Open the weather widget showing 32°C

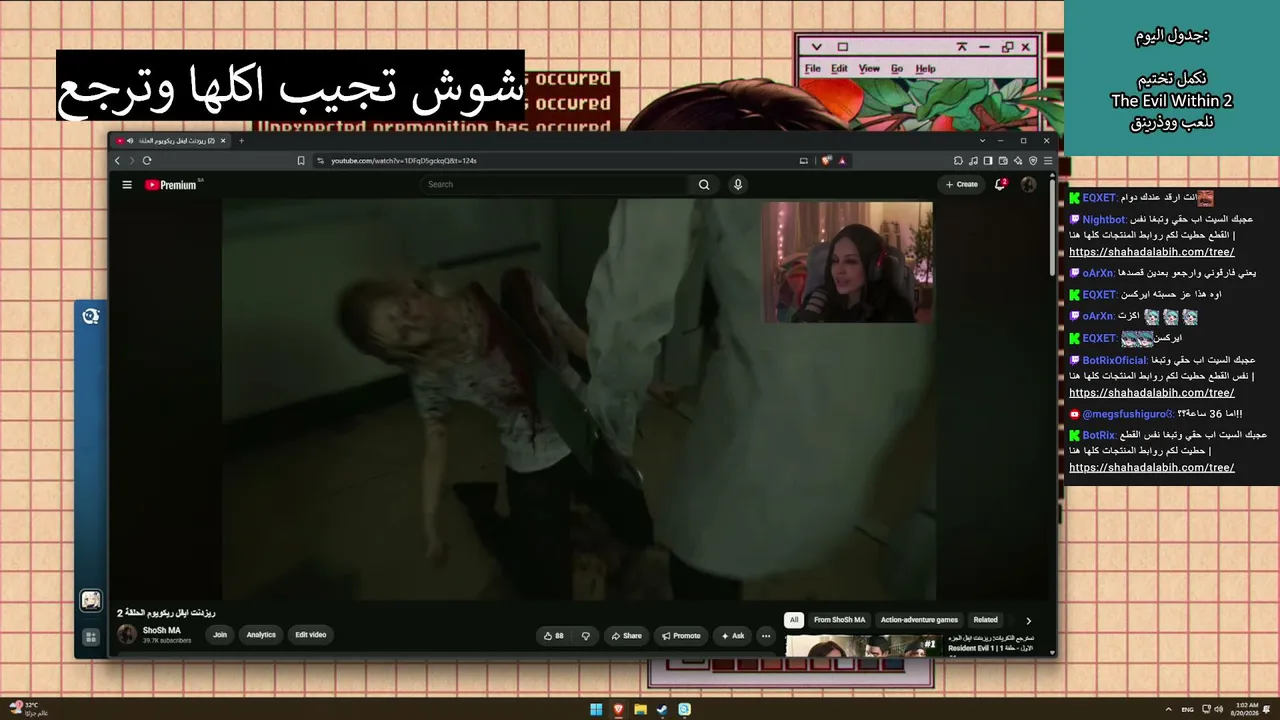pyautogui.click(x=27, y=709)
